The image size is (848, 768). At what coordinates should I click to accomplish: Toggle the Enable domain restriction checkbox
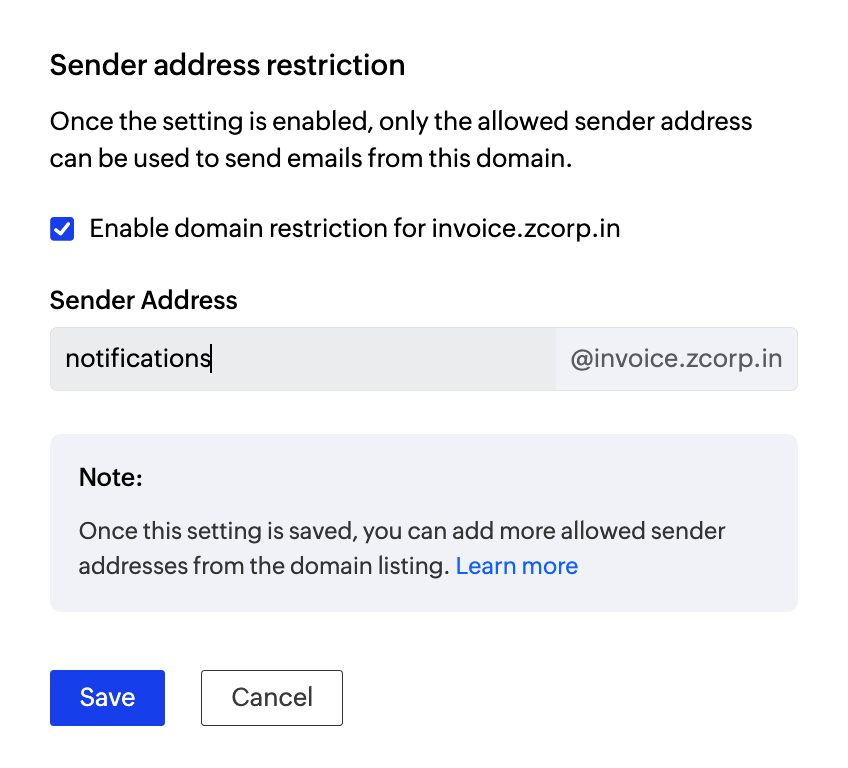62,229
